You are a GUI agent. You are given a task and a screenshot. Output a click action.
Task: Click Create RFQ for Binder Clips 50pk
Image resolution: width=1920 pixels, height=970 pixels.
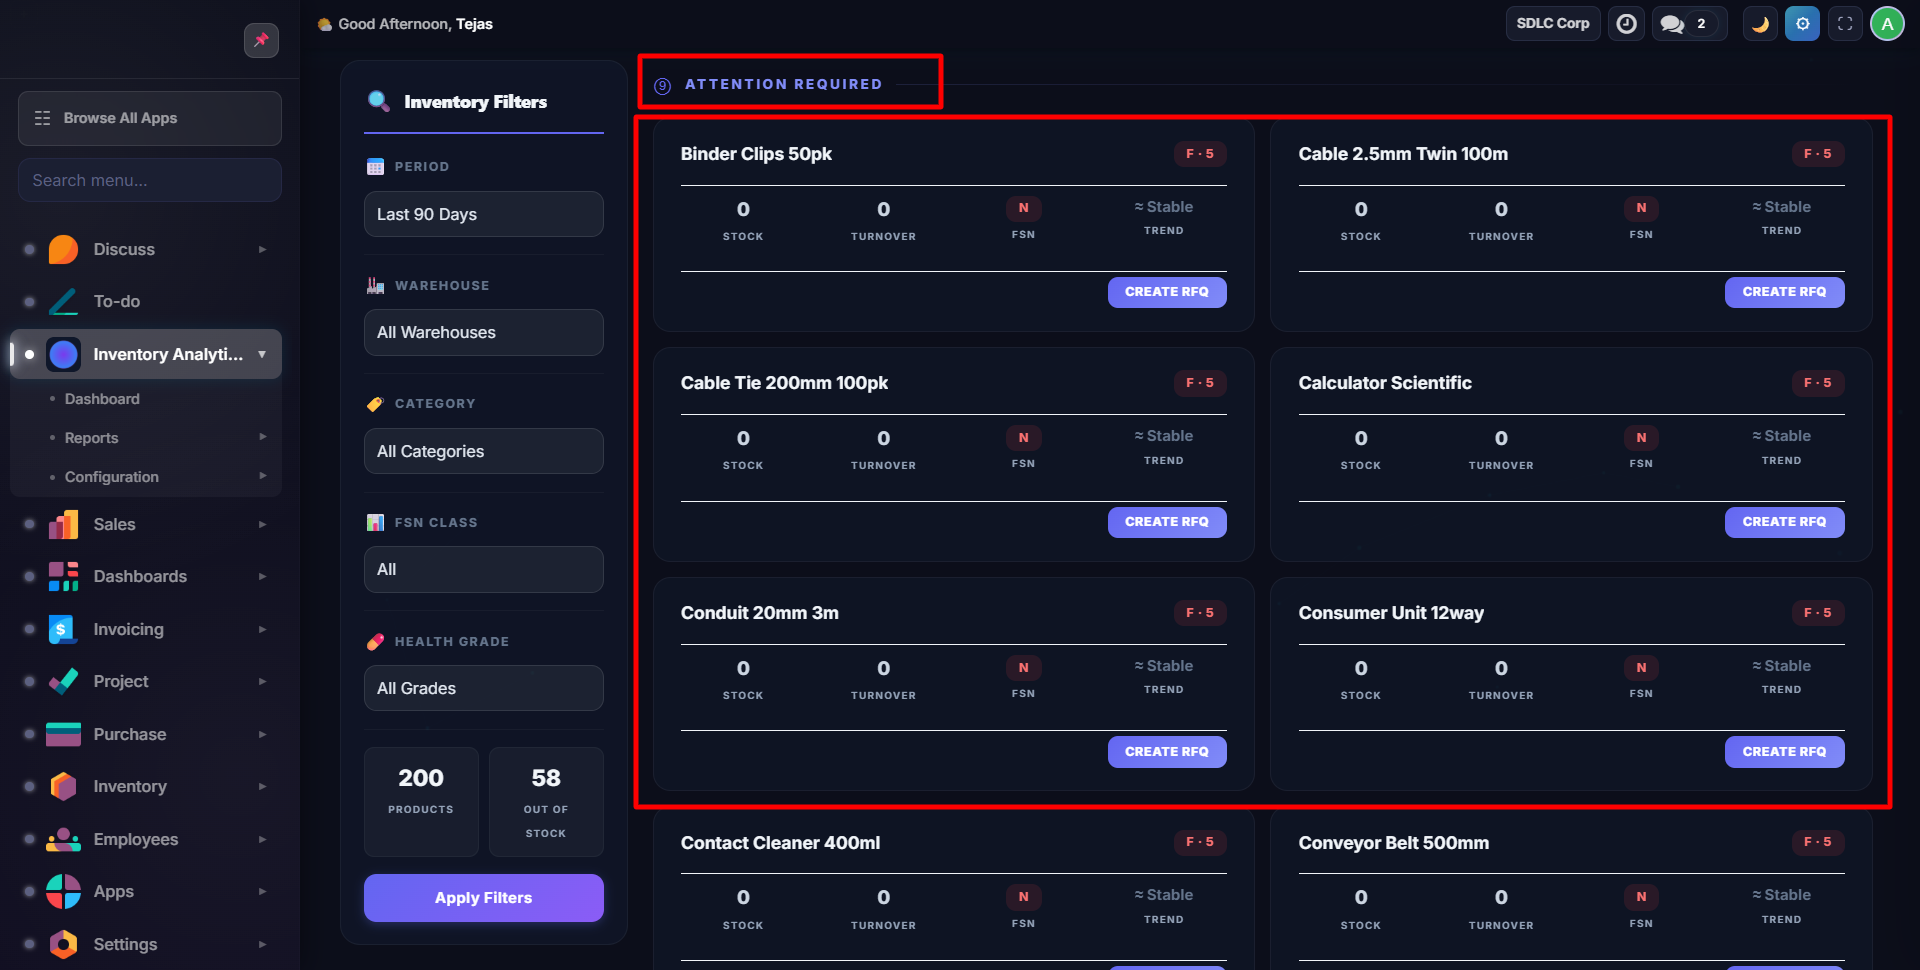1166,292
